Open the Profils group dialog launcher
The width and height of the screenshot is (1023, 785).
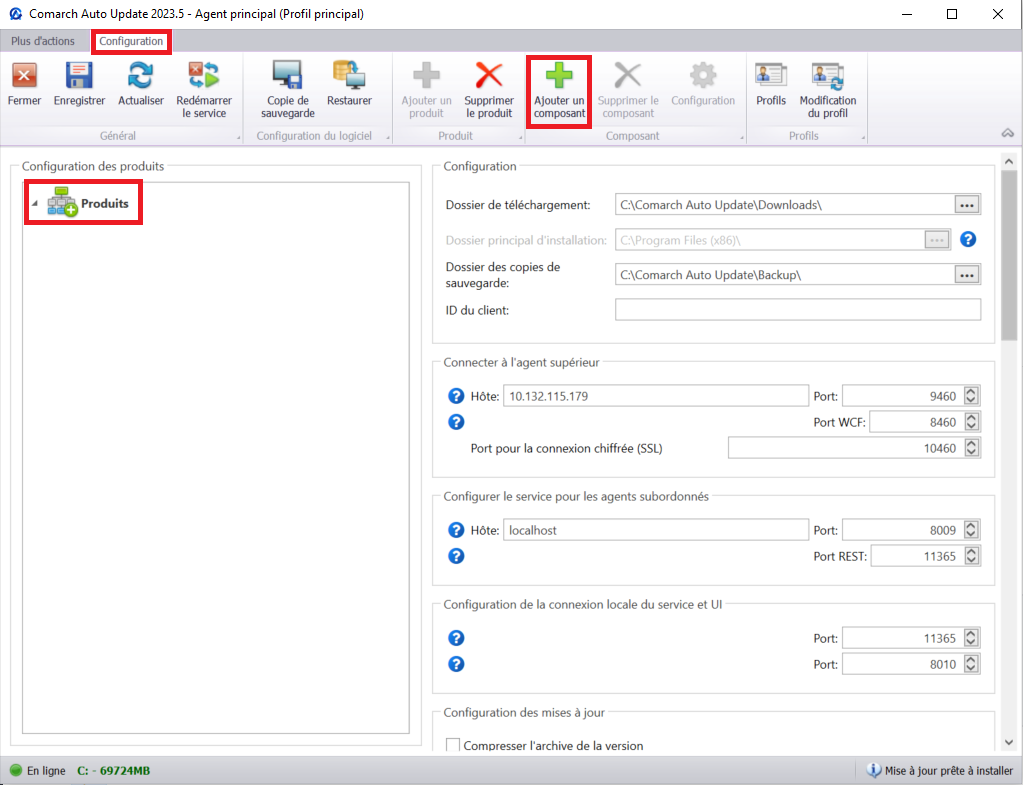click(x=863, y=138)
